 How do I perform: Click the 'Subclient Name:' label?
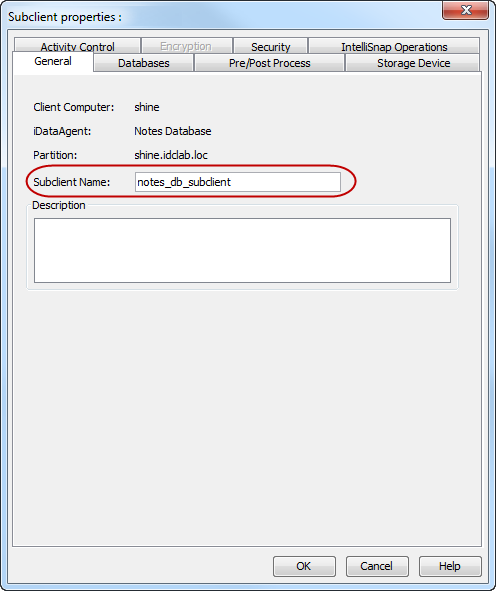tap(72, 182)
